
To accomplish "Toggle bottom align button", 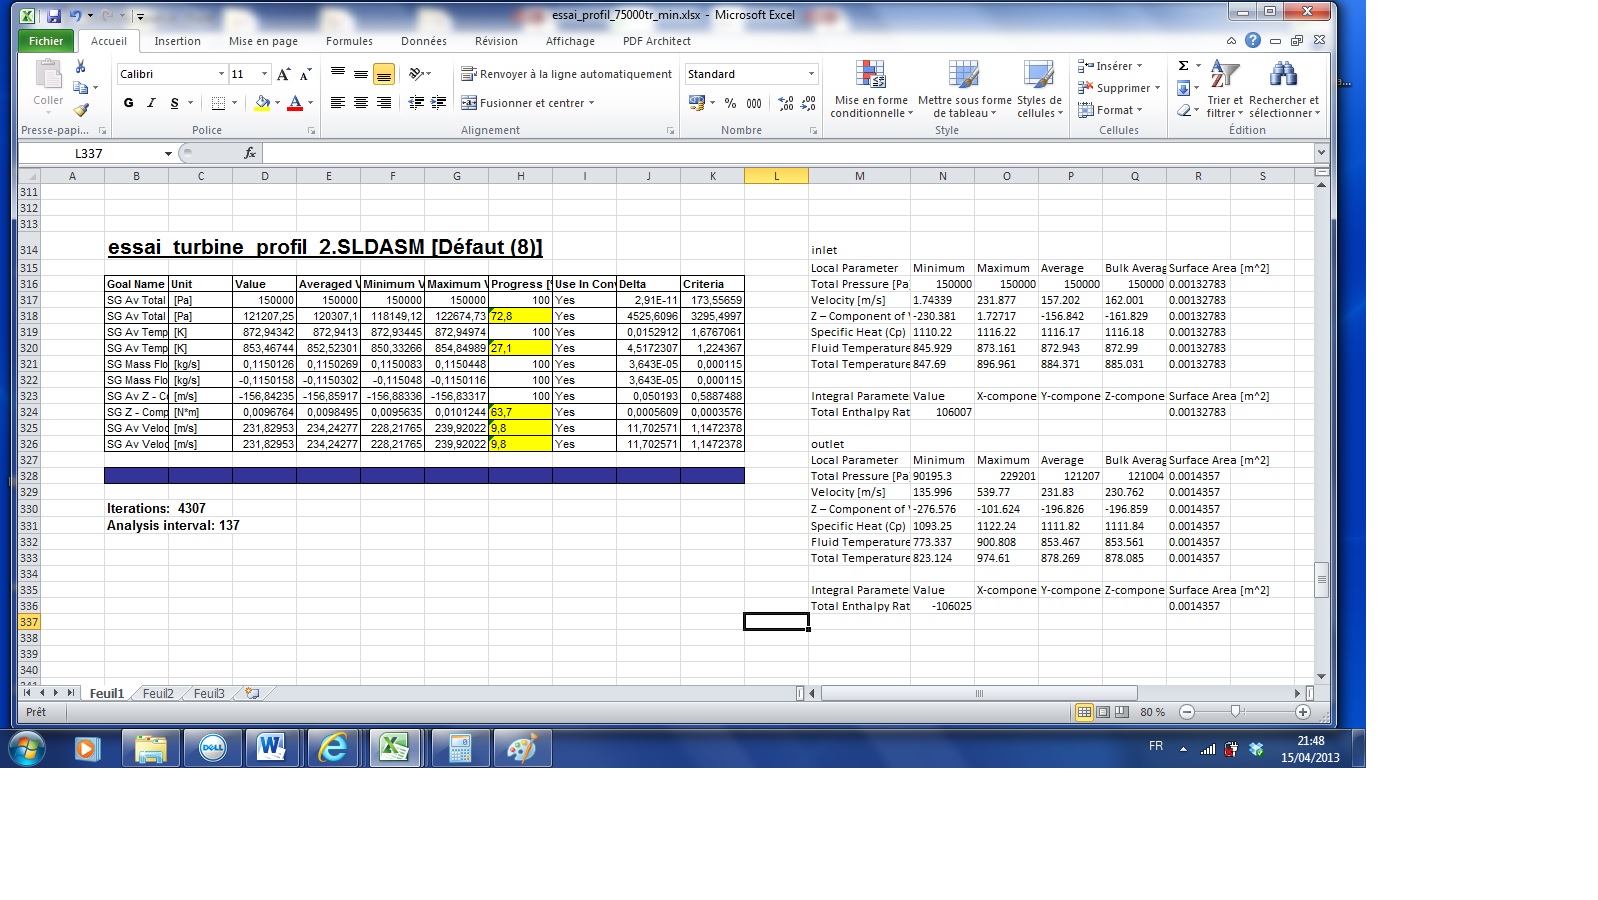I will [384, 74].
